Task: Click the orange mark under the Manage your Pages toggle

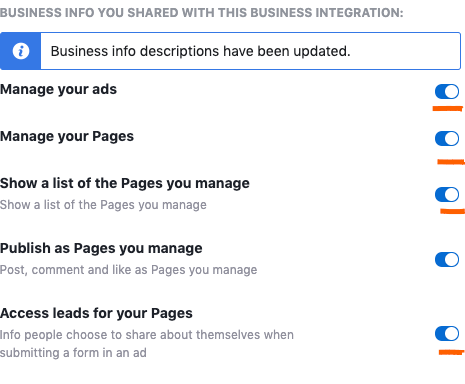Action: coord(451,162)
